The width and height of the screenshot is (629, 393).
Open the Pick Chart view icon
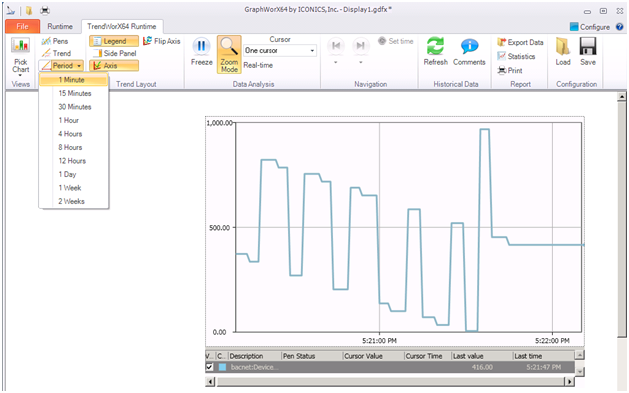[20, 46]
